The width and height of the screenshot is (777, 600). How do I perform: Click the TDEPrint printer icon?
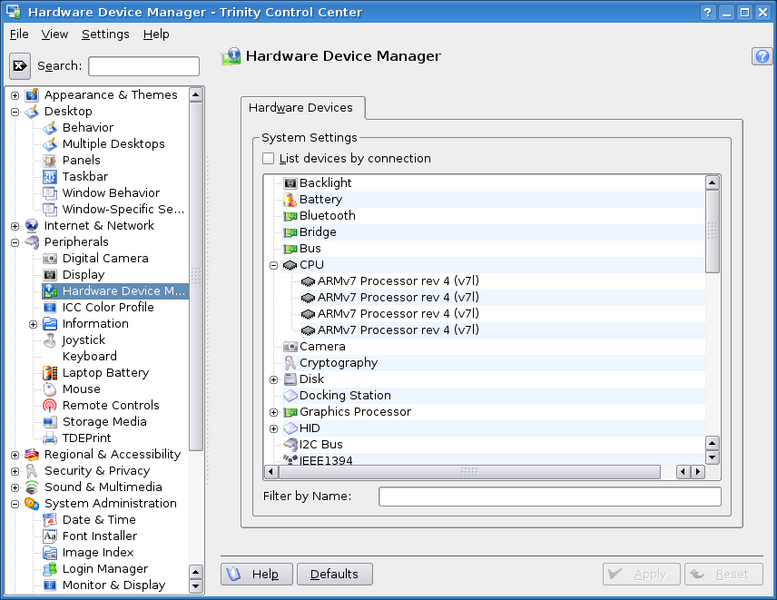(50, 438)
